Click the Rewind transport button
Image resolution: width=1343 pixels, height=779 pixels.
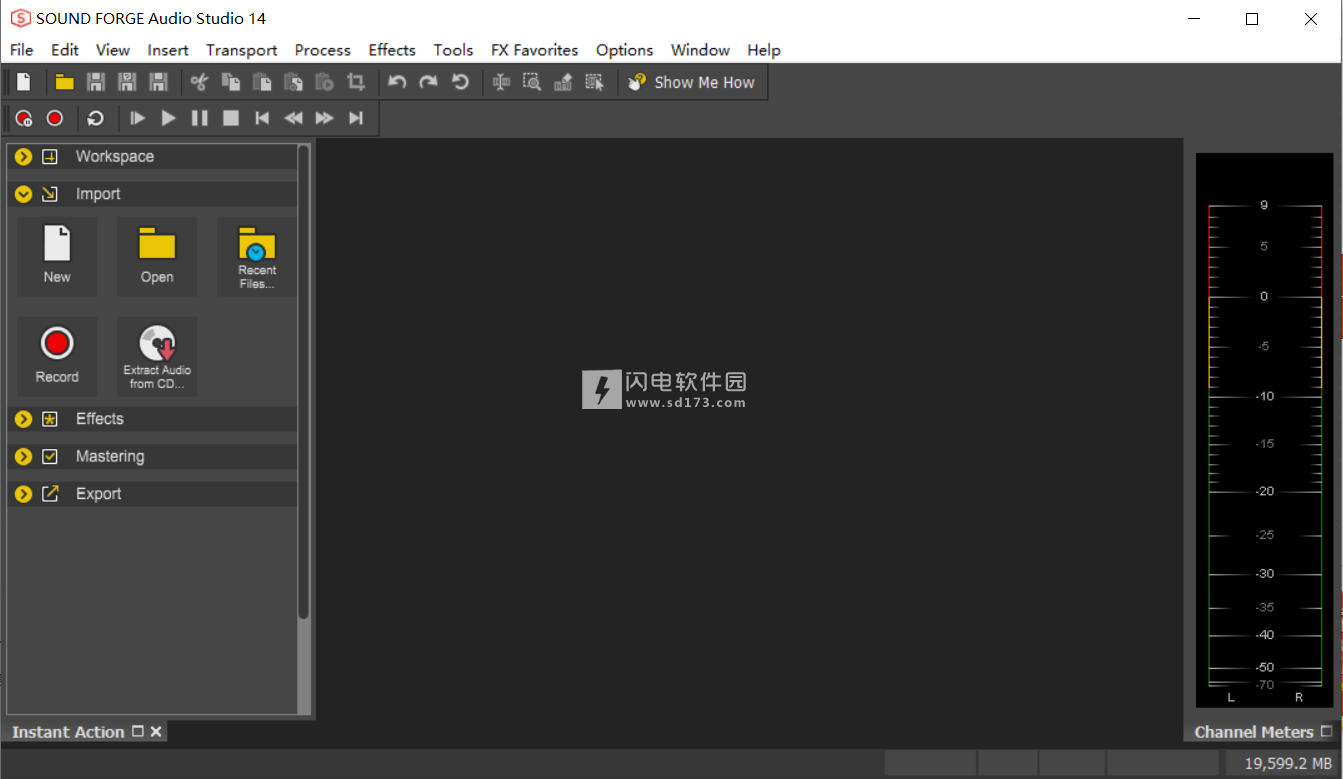293,118
